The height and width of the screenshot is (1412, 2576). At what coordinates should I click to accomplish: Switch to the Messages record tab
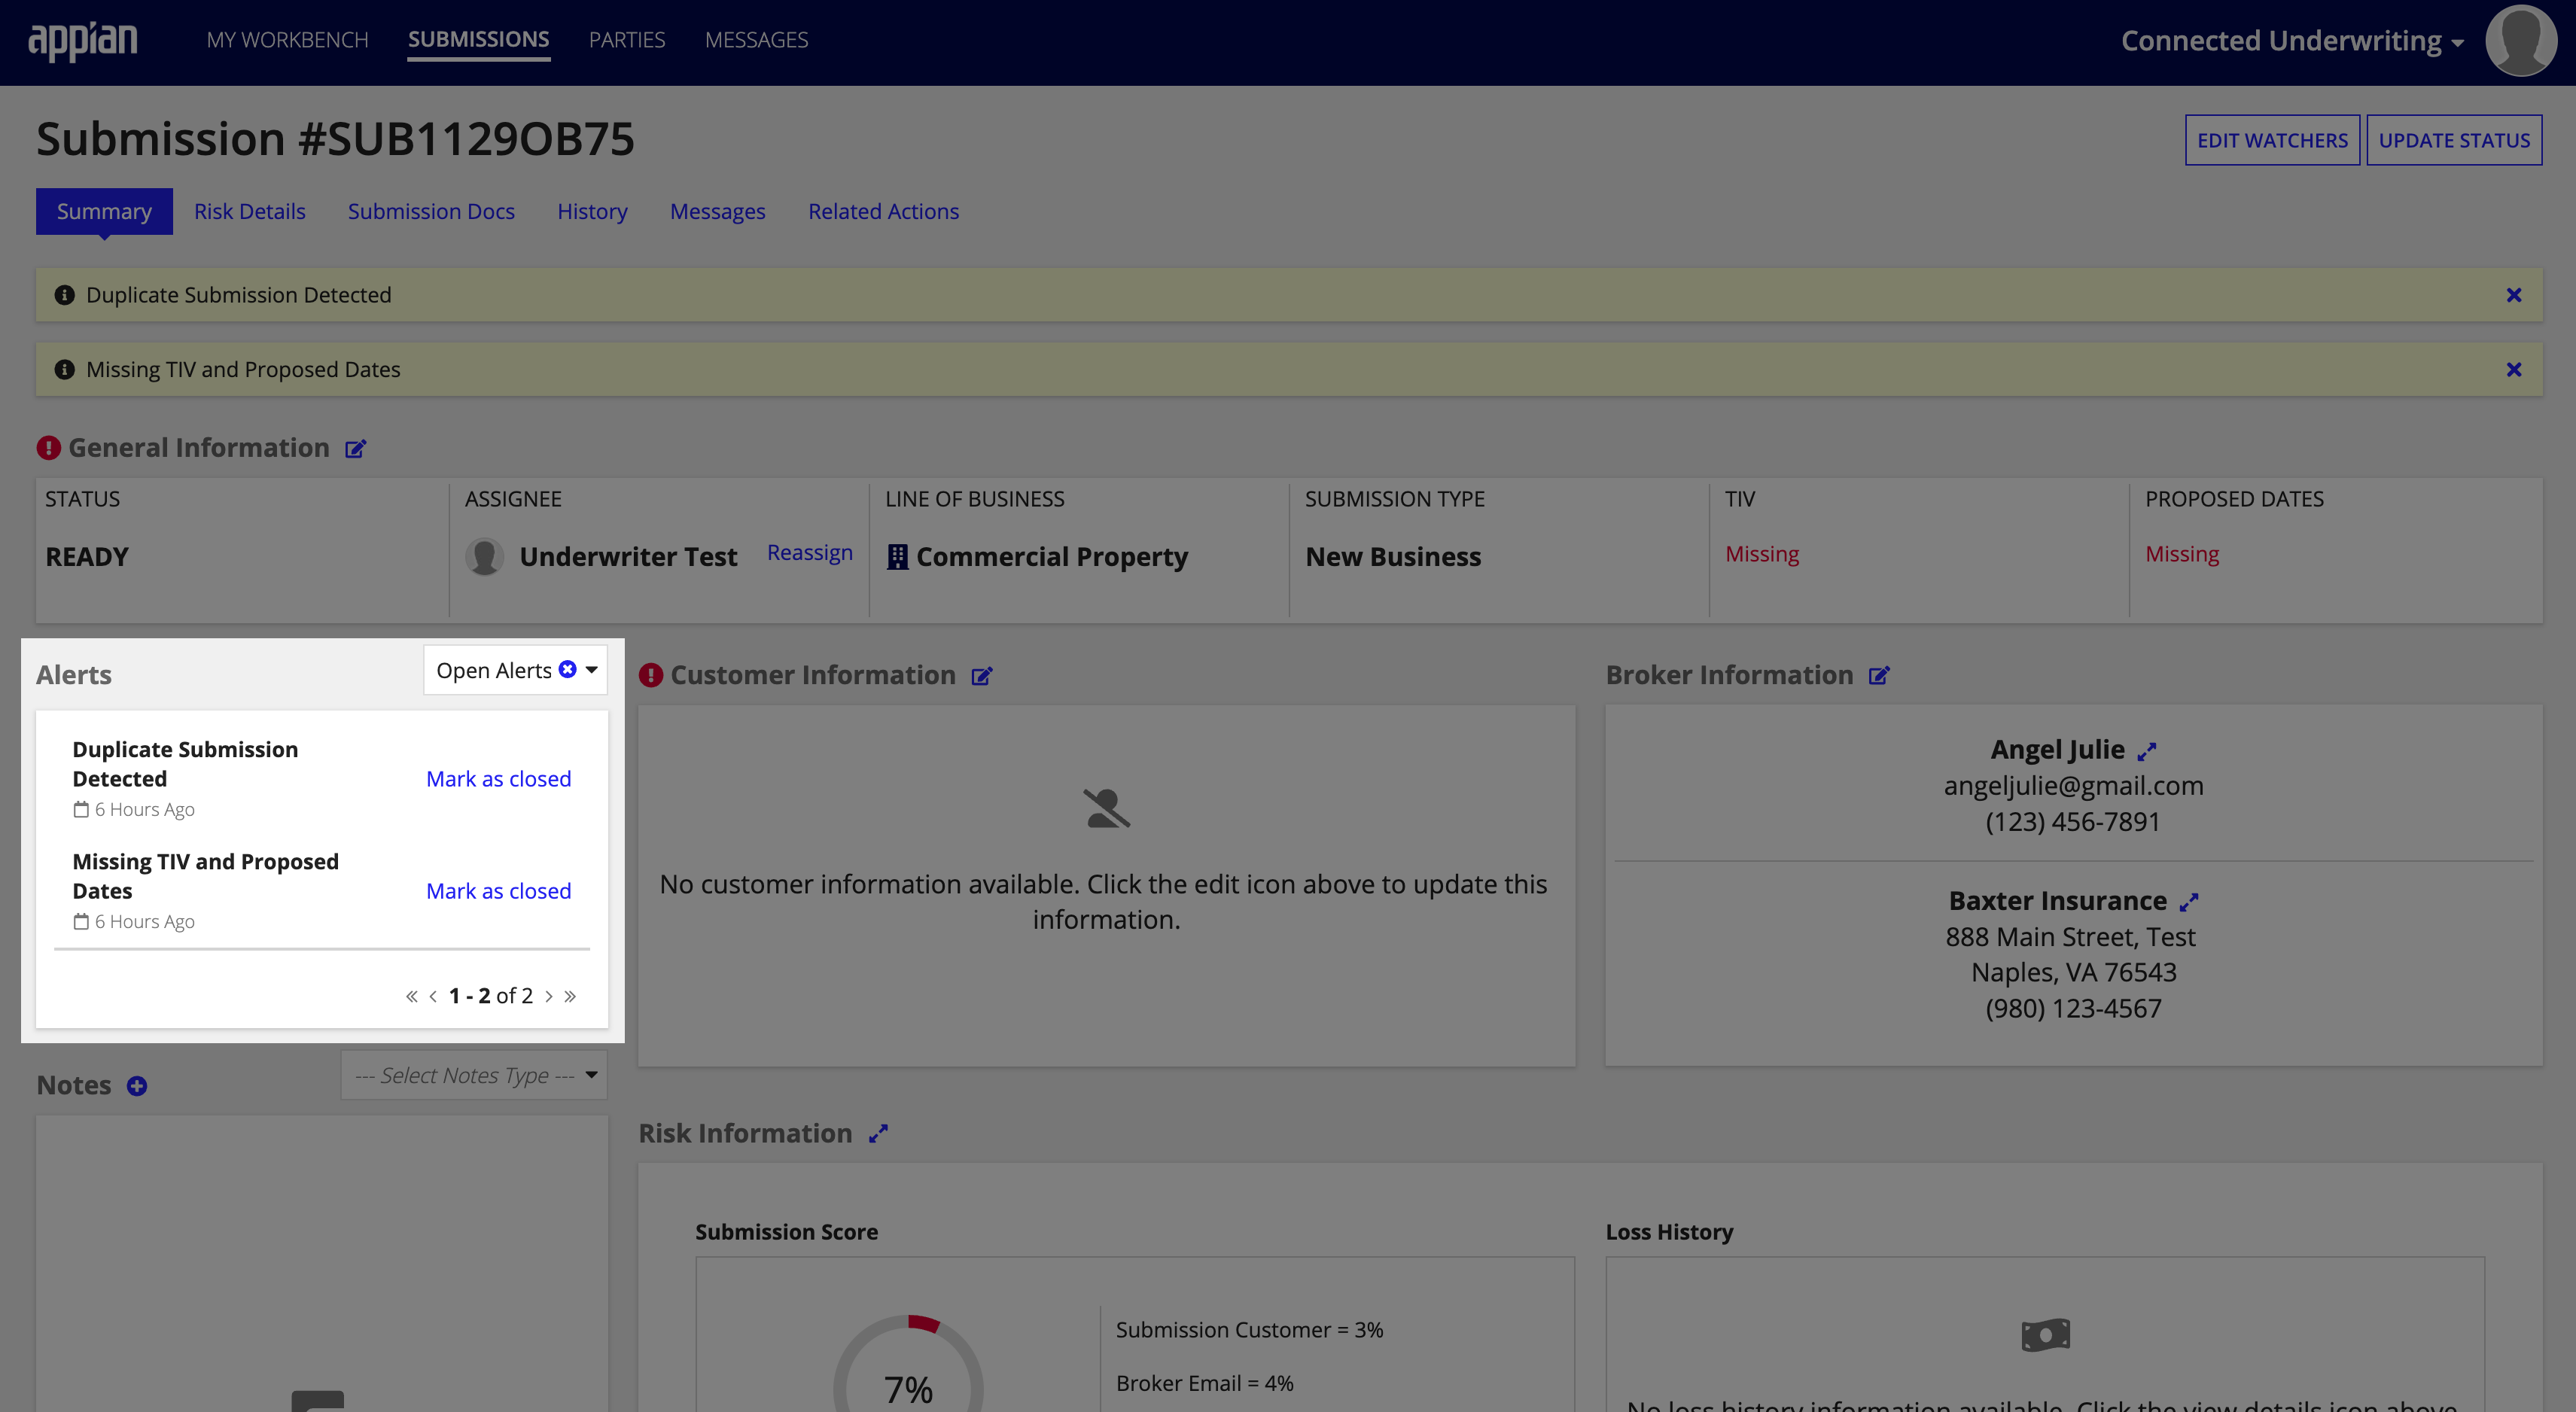point(717,212)
